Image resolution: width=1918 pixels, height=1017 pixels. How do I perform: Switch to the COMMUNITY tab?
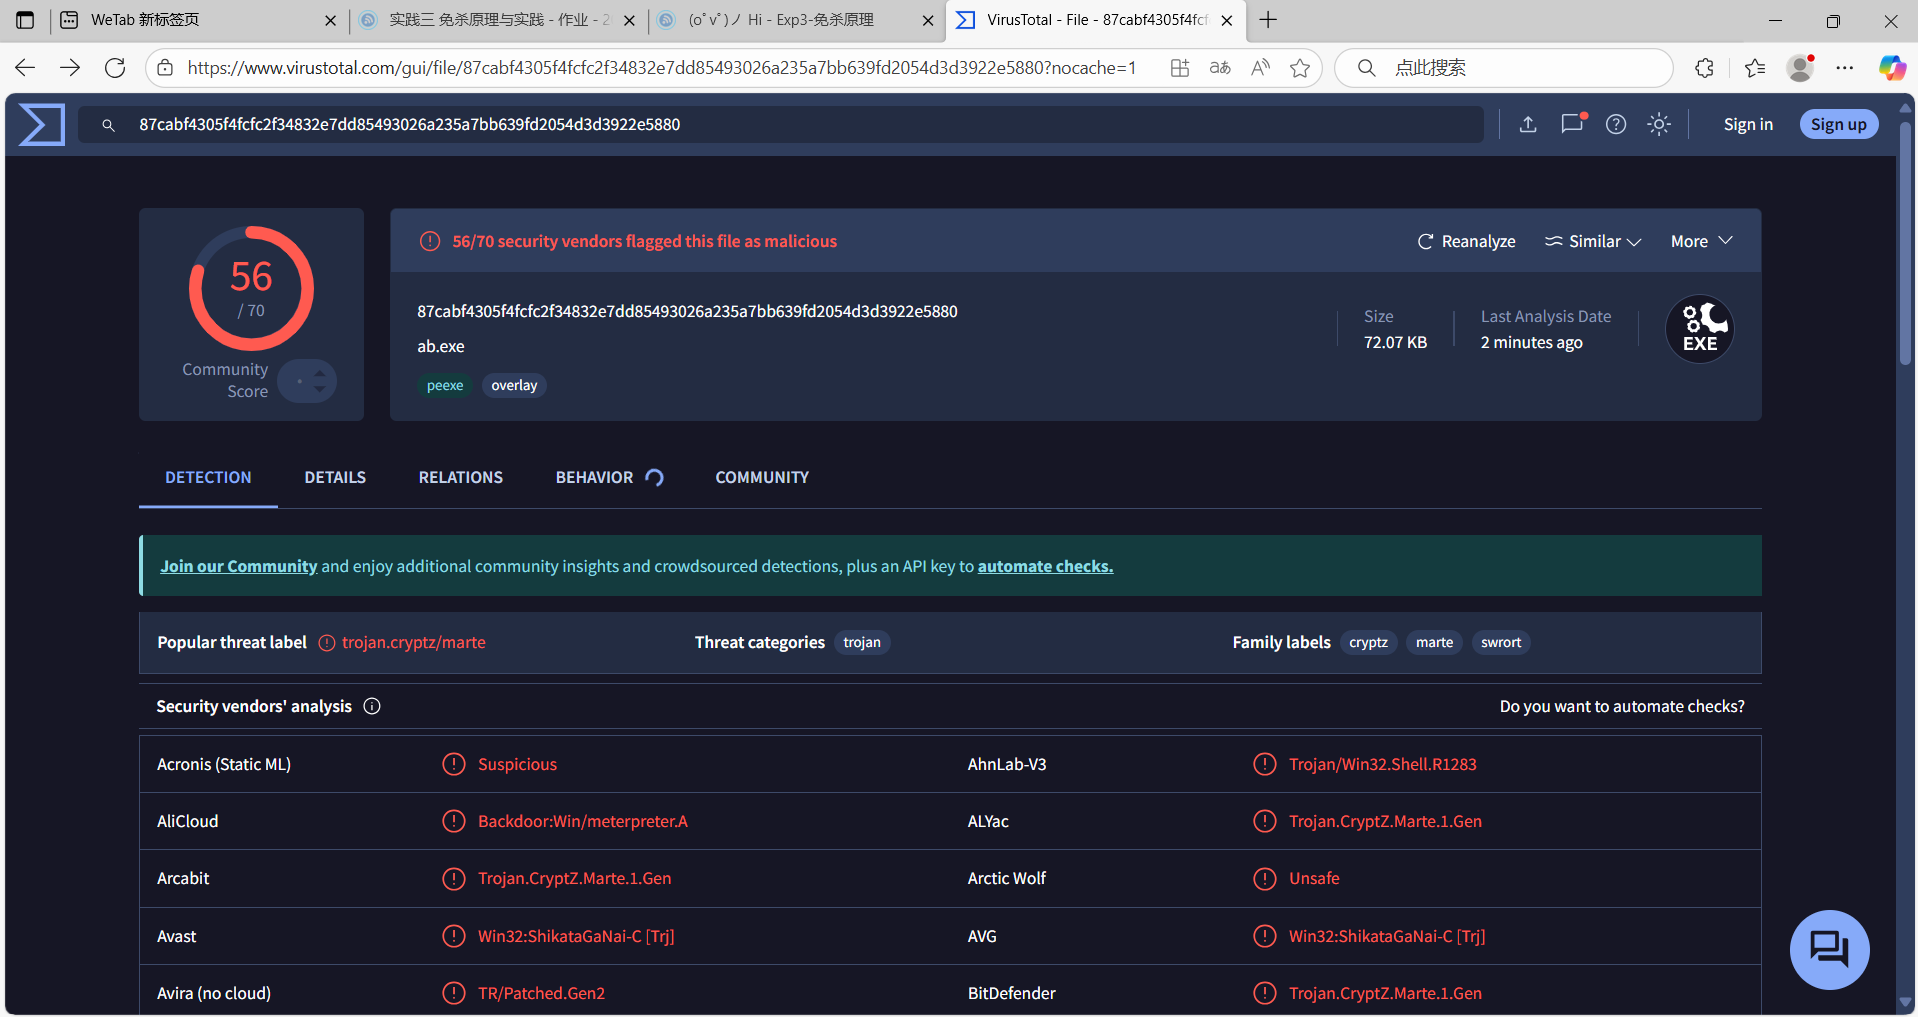(x=762, y=478)
